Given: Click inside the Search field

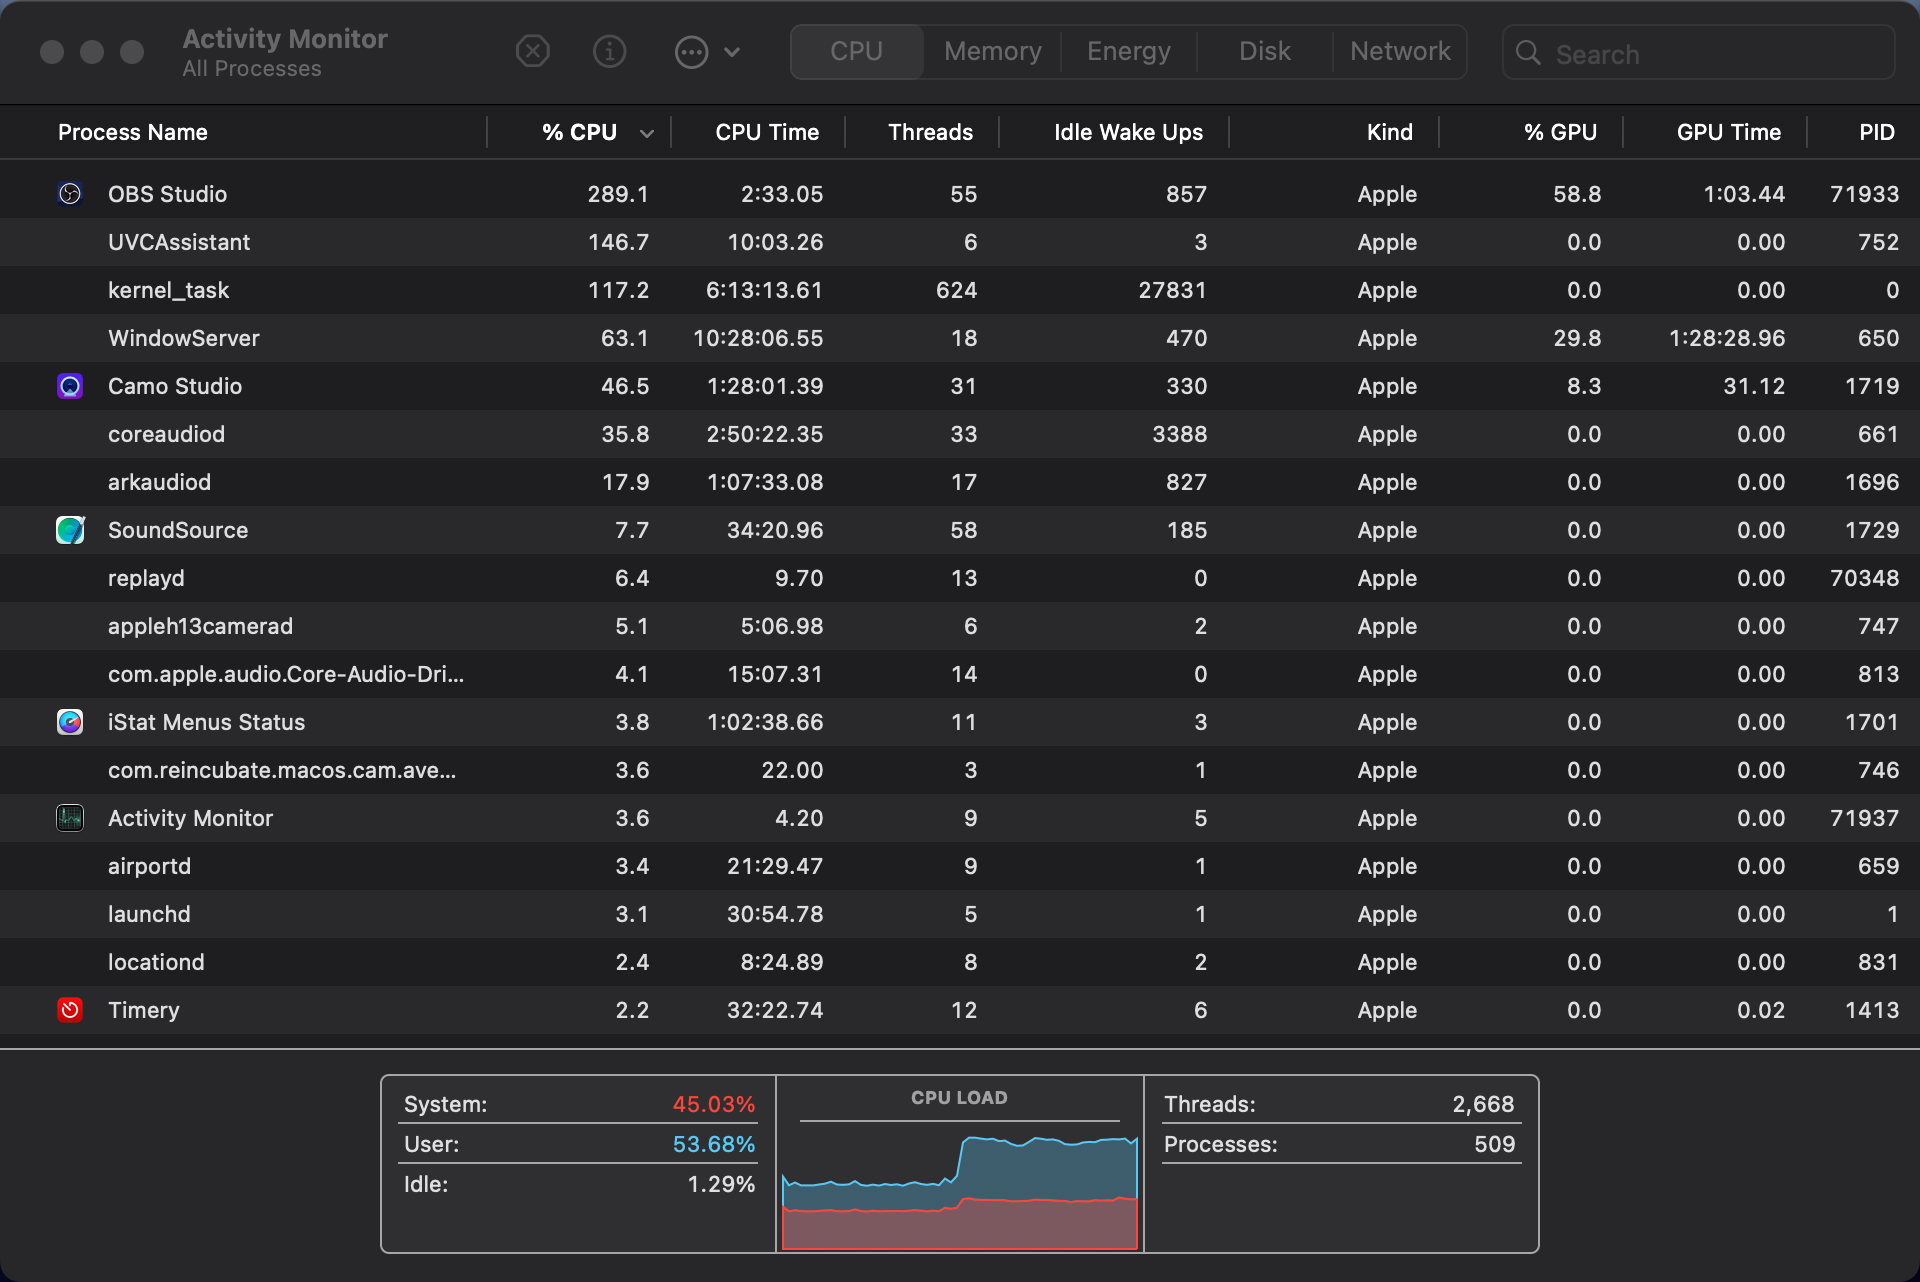Looking at the screenshot, I should (1700, 54).
